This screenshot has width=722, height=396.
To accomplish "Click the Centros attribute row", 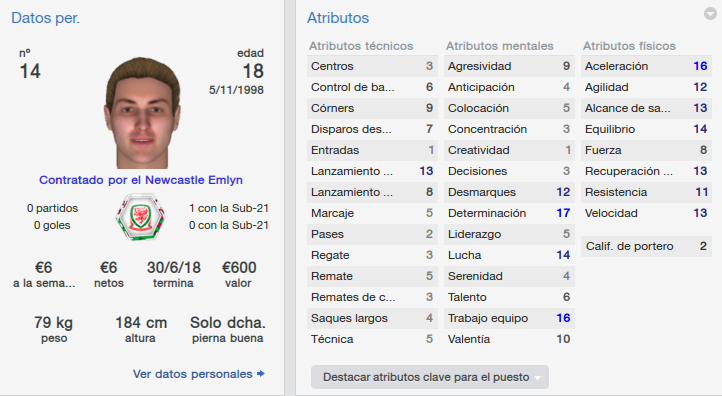I will (x=372, y=66).
